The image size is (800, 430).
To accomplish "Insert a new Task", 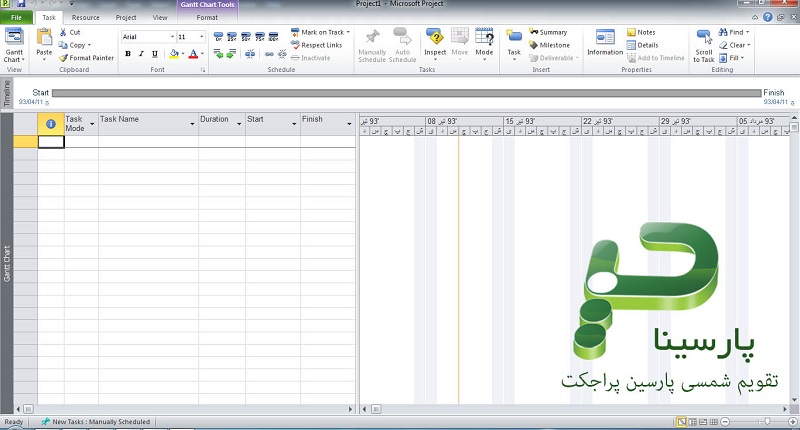I will pyautogui.click(x=514, y=43).
